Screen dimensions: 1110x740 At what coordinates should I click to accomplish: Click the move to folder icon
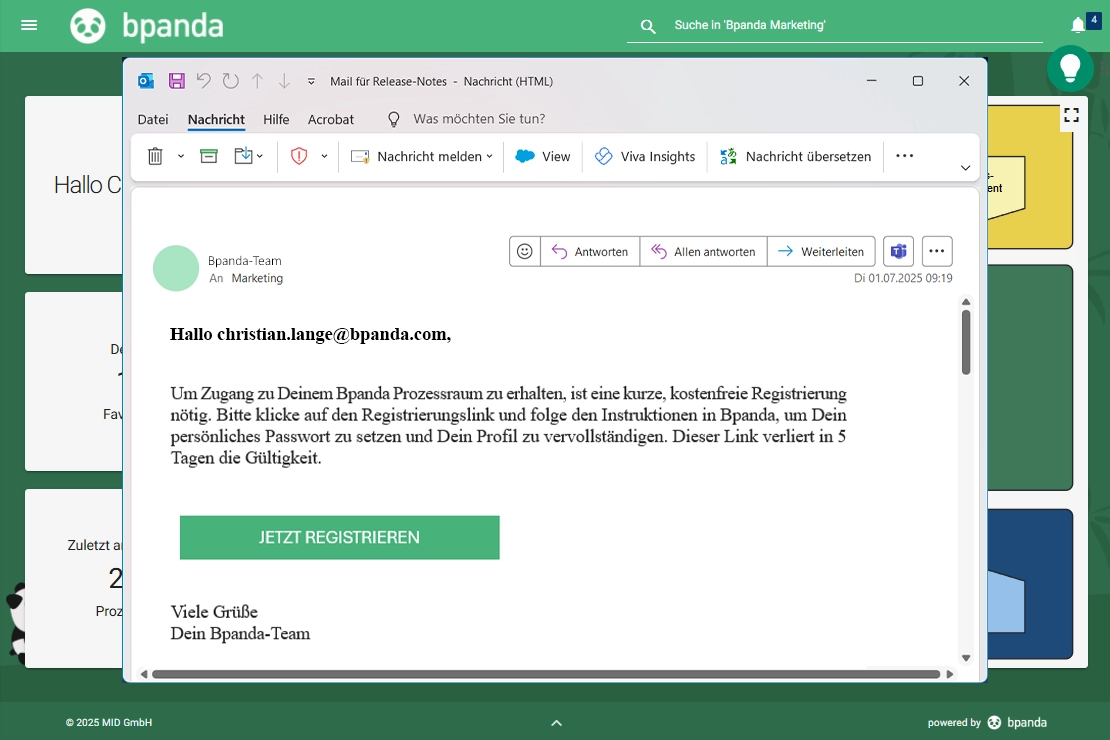click(244, 156)
